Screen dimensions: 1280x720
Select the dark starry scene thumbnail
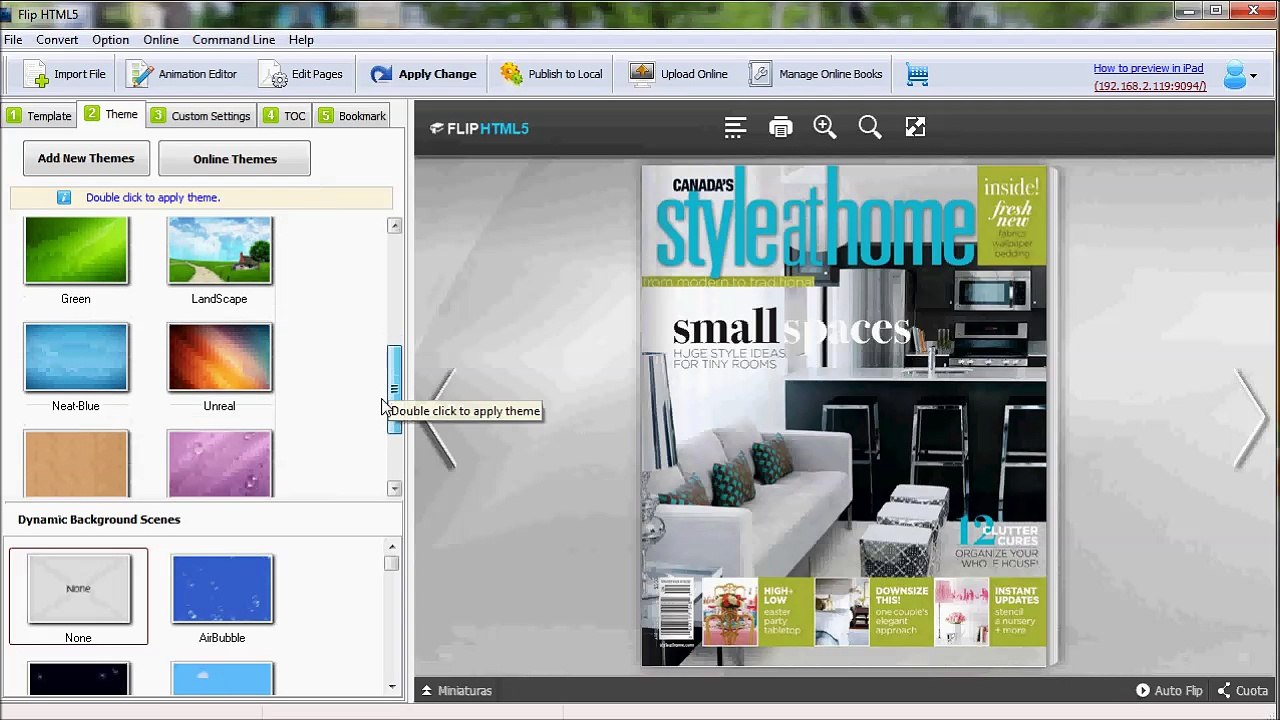pos(79,679)
